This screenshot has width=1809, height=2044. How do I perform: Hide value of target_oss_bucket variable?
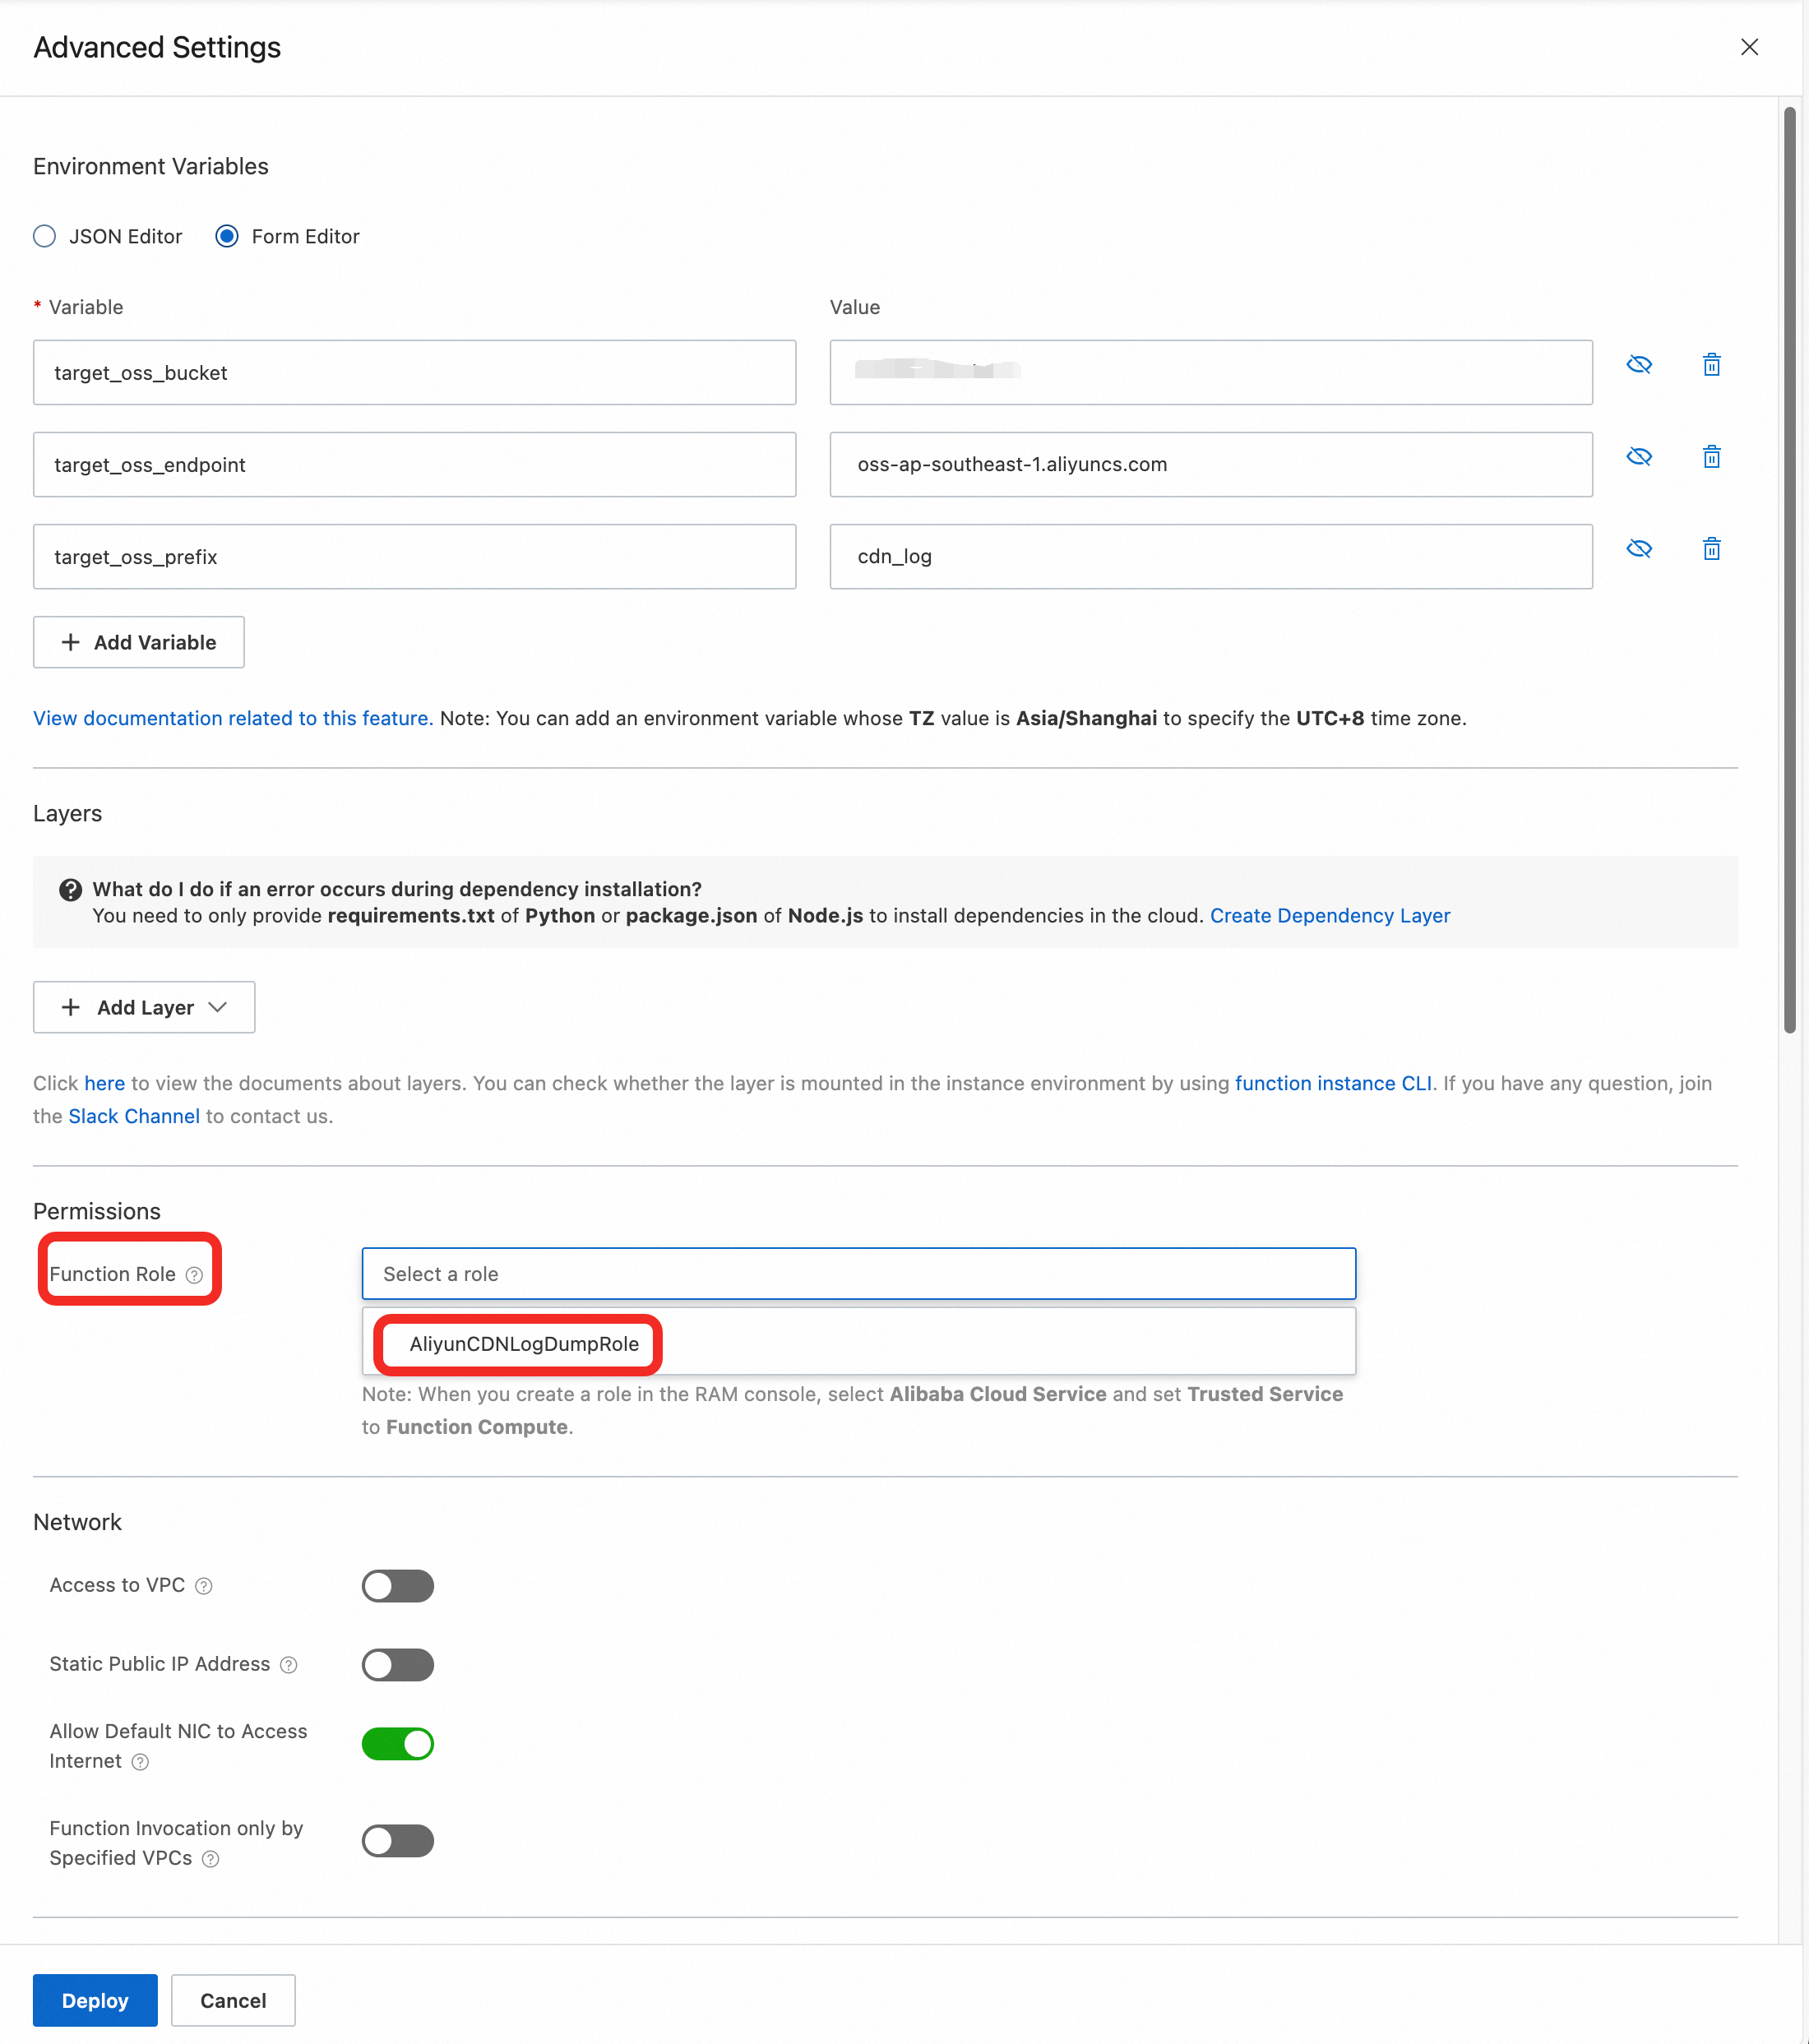(1639, 365)
